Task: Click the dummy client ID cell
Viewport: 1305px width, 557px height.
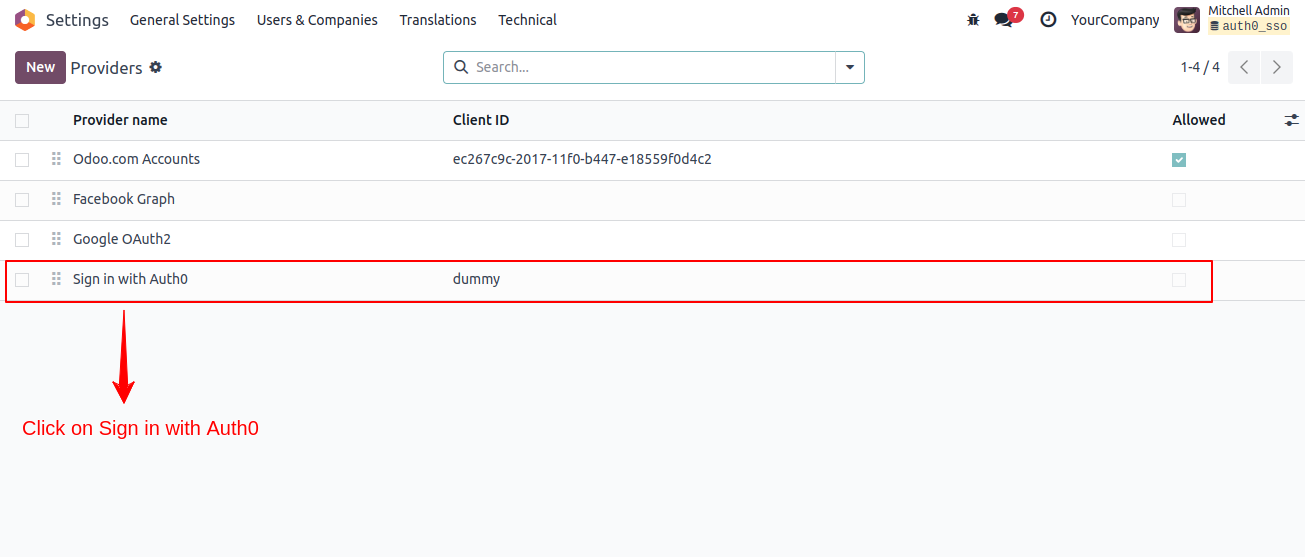Action: coord(476,280)
